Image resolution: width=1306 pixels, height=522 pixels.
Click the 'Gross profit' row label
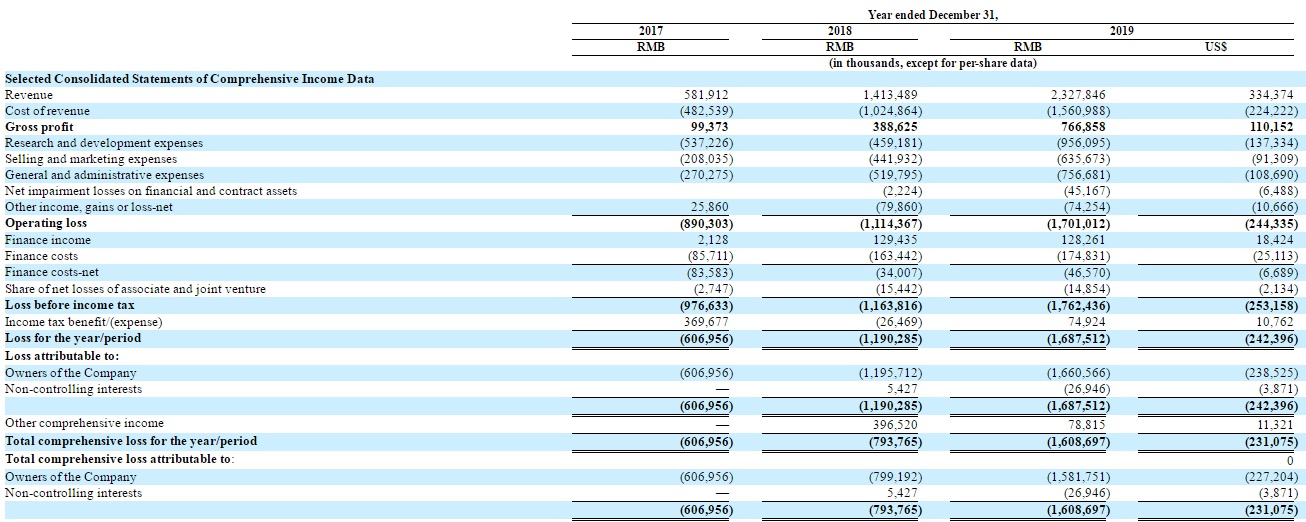point(39,127)
